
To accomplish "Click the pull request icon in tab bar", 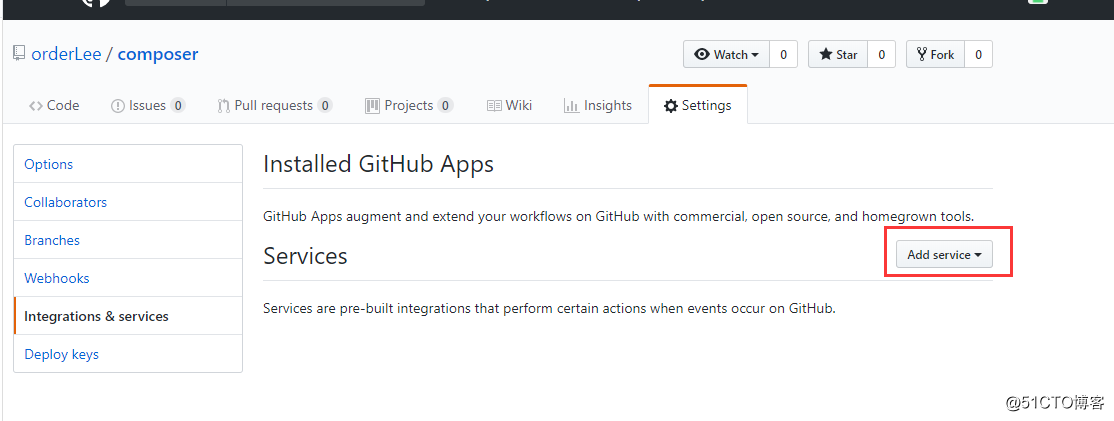I will [224, 106].
